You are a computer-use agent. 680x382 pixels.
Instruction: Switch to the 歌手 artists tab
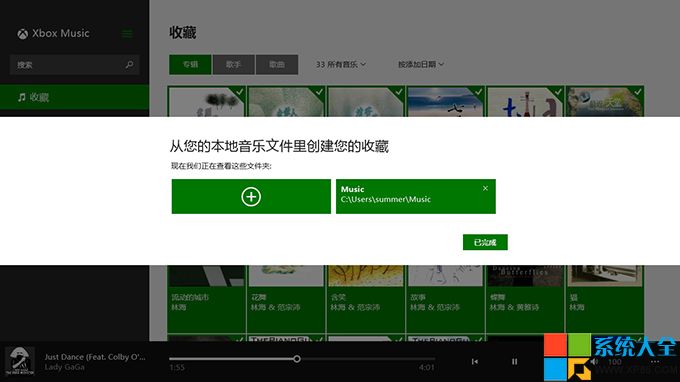click(233, 65)
